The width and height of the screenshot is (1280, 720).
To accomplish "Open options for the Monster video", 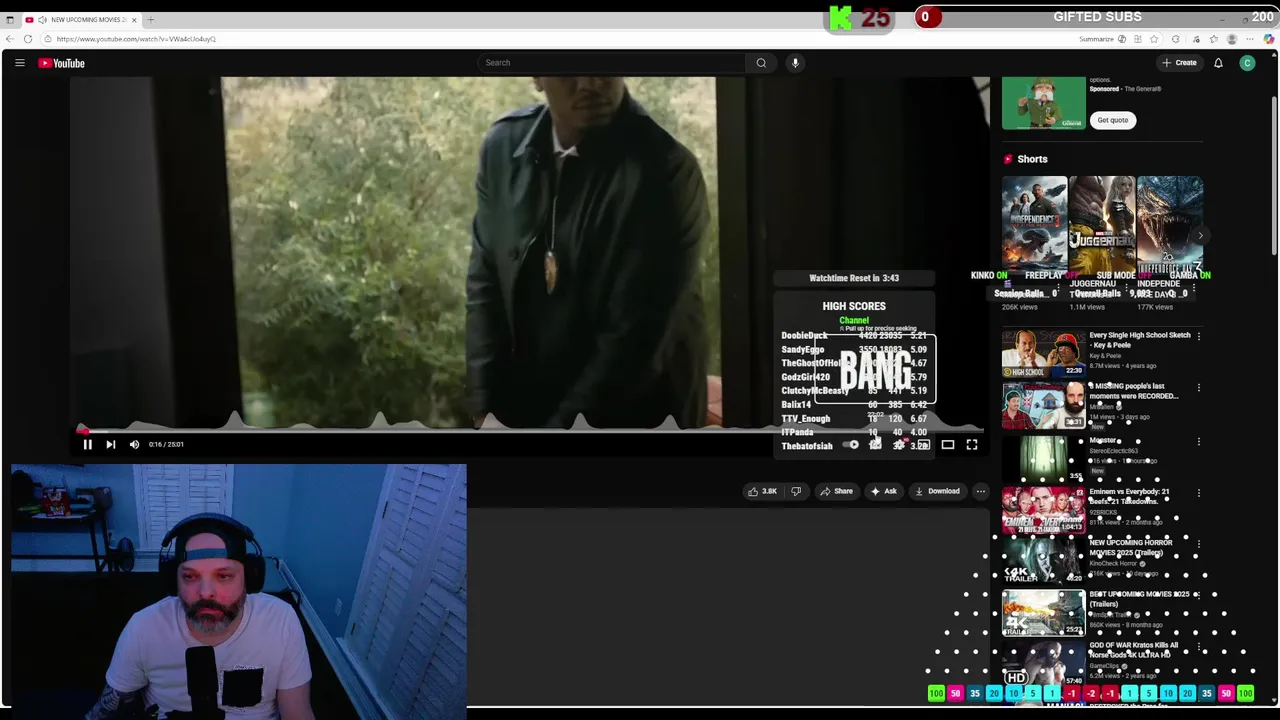I will [x=1198, y=441].
